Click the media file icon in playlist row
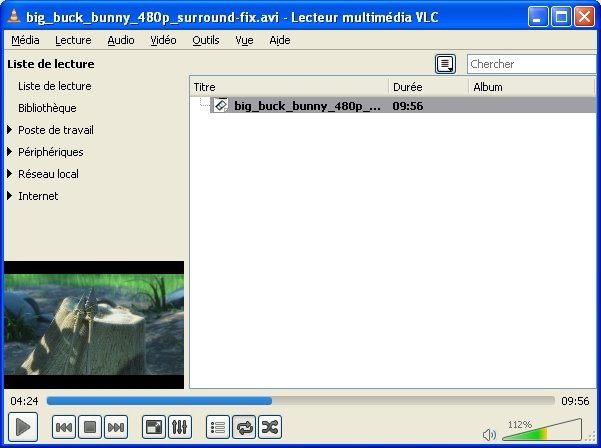Screen dimensions: 601x448 (221, 105)
